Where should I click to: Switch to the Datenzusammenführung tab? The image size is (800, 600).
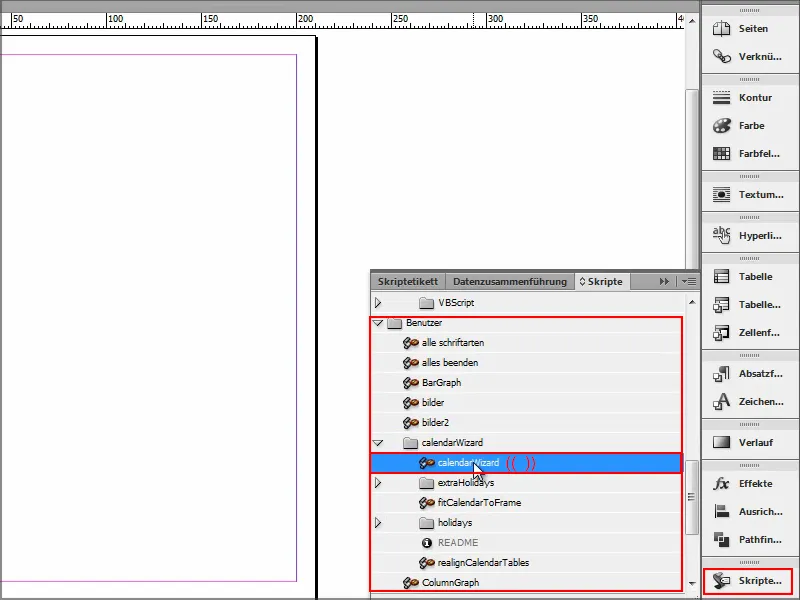coord(510,282)
